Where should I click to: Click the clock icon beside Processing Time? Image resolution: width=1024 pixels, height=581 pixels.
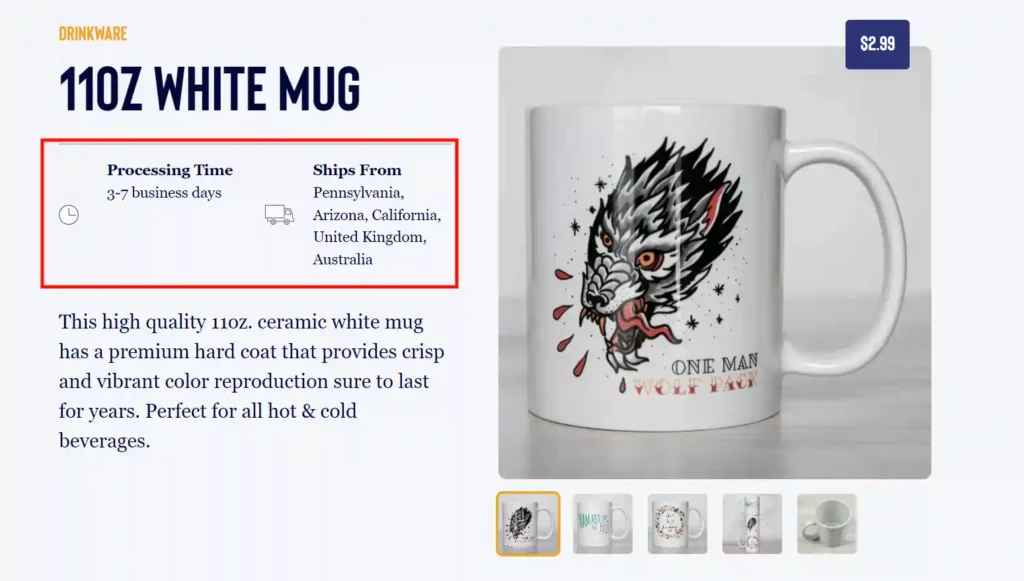[69, 215]
